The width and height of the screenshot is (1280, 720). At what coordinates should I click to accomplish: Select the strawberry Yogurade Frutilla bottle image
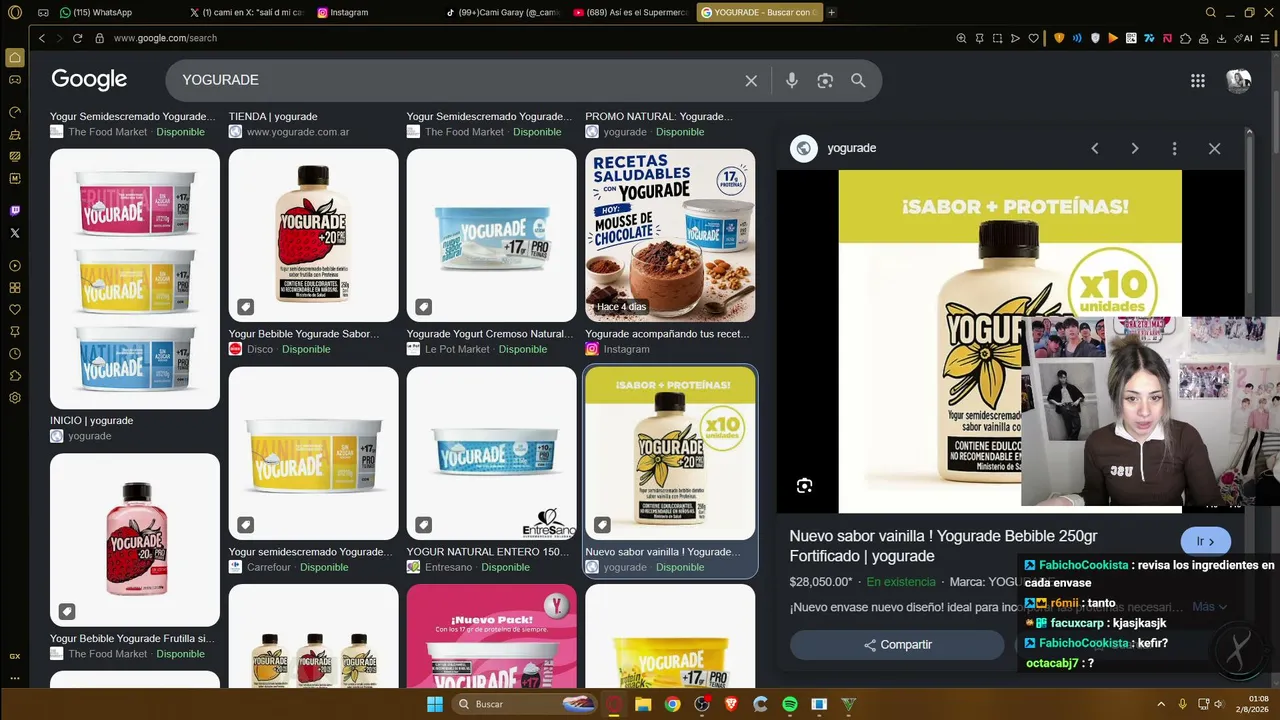[x=135, y=540]
